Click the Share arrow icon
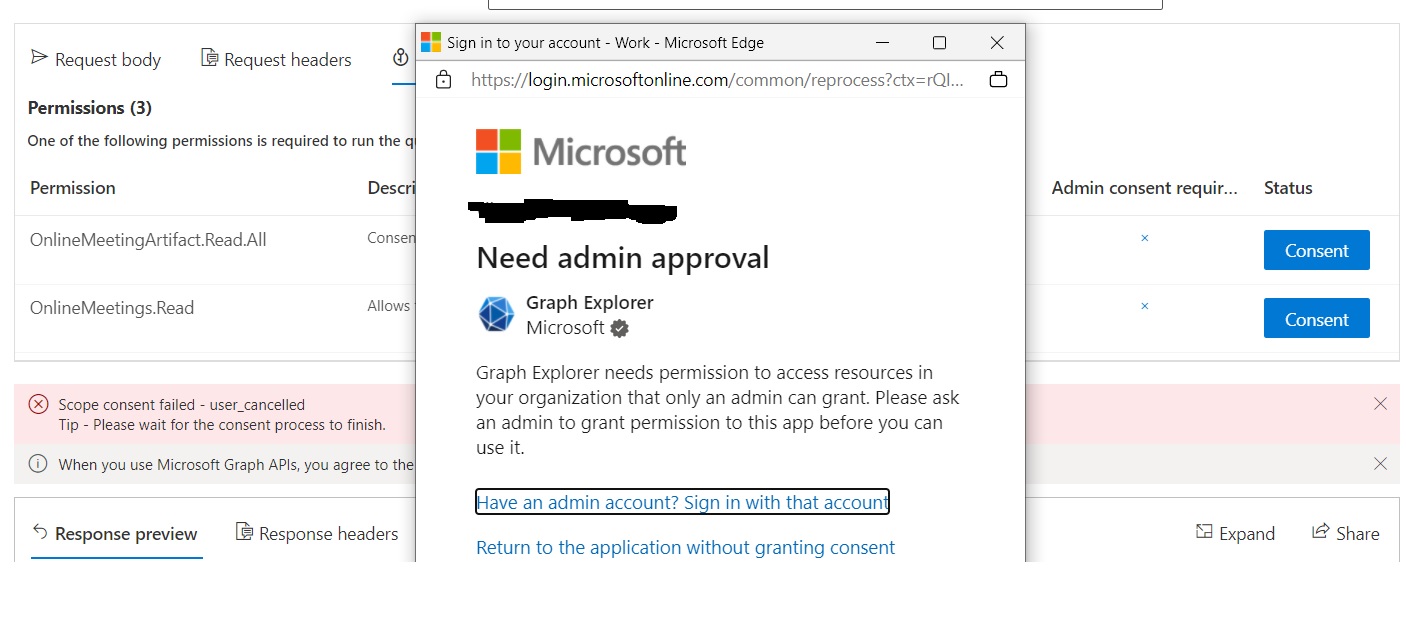The image size is (1406, 643). click(1320, 531)
